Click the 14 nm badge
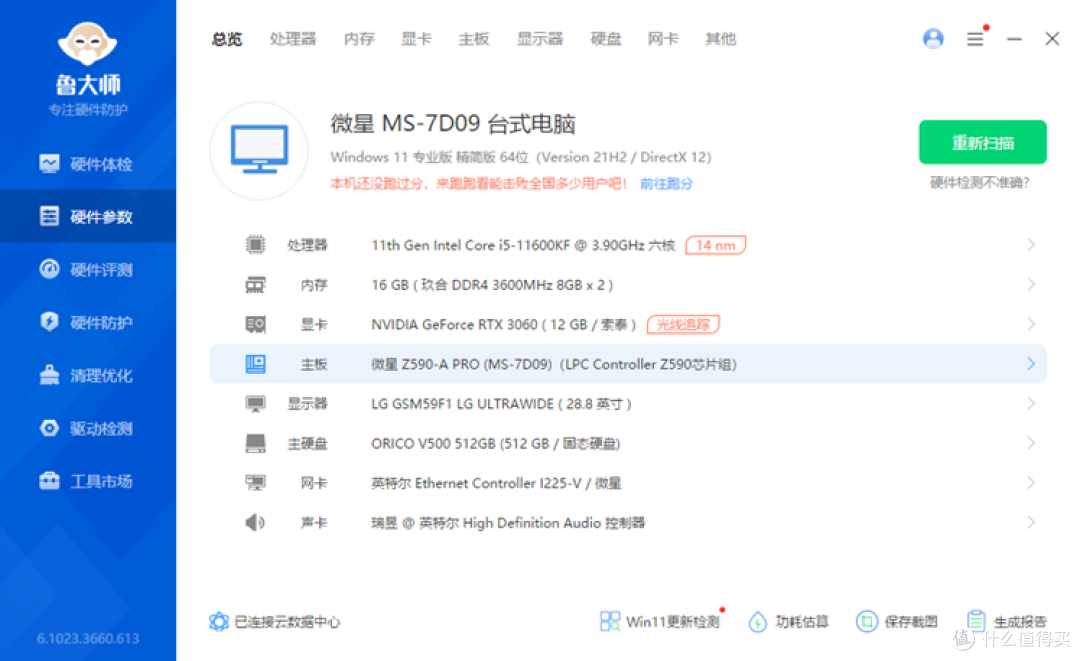1080x661 pixels. tap(716, 245)
